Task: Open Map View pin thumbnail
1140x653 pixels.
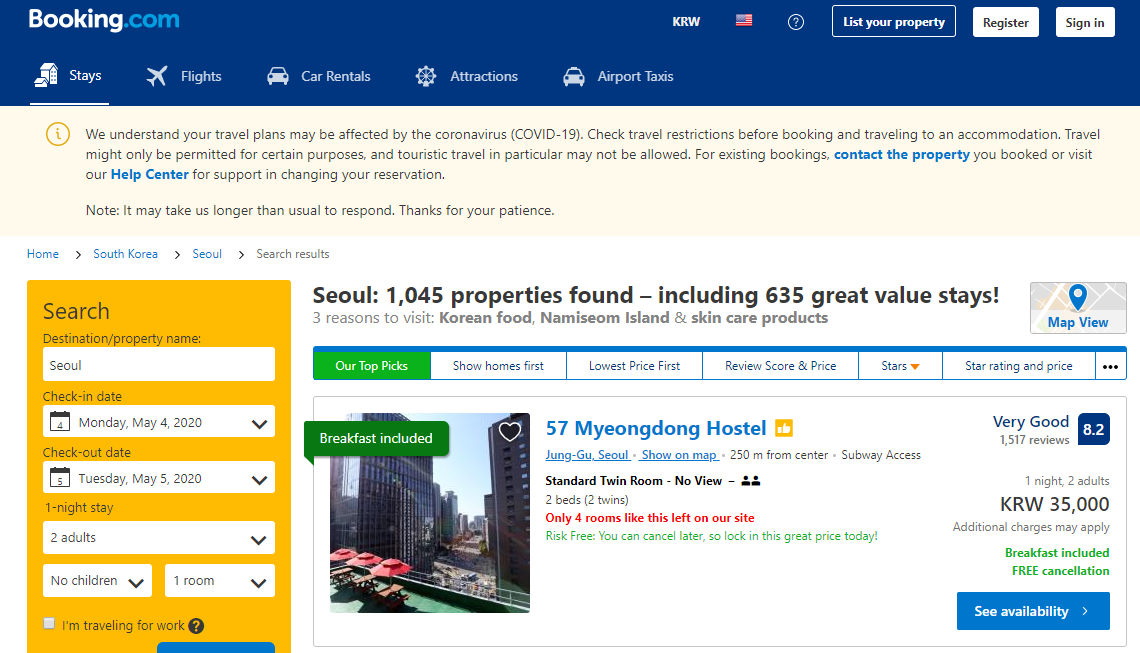Action: click(x=1078, y=308)
